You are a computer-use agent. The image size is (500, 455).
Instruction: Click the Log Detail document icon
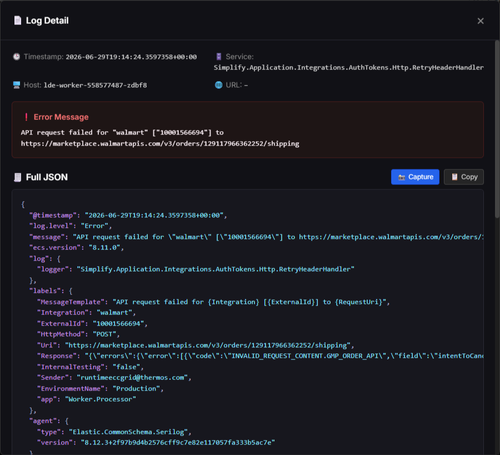[x=18, y=21]
